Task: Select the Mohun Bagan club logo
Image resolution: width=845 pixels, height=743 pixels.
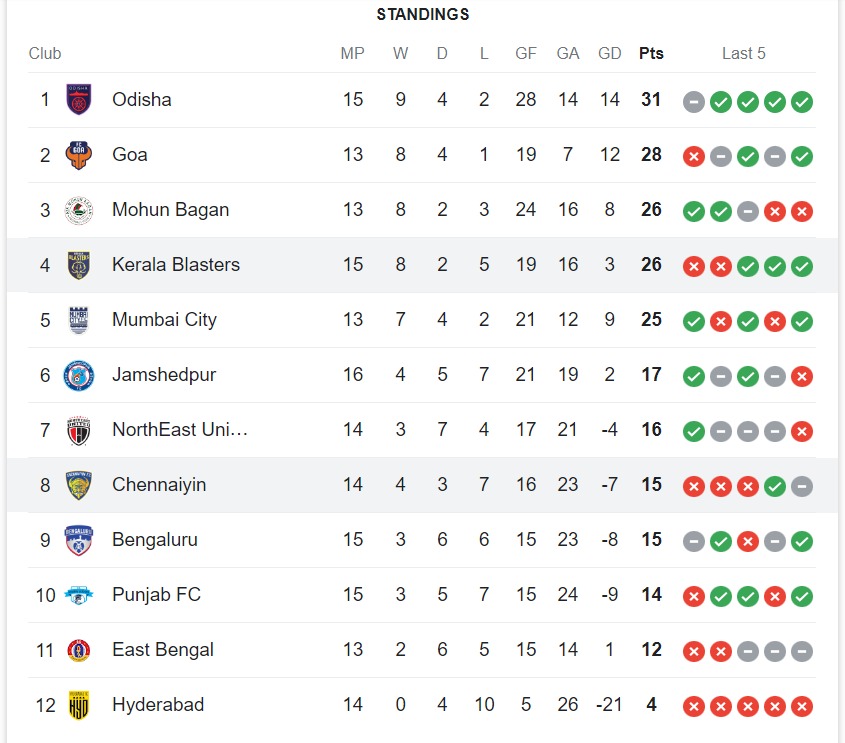Action: (x=78, y=210)
